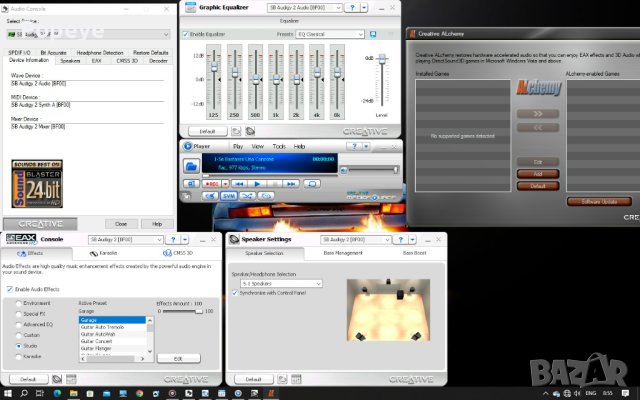Open dropdown arrow beside EAX Console help button
640x400 pixels.
(185, 240)
